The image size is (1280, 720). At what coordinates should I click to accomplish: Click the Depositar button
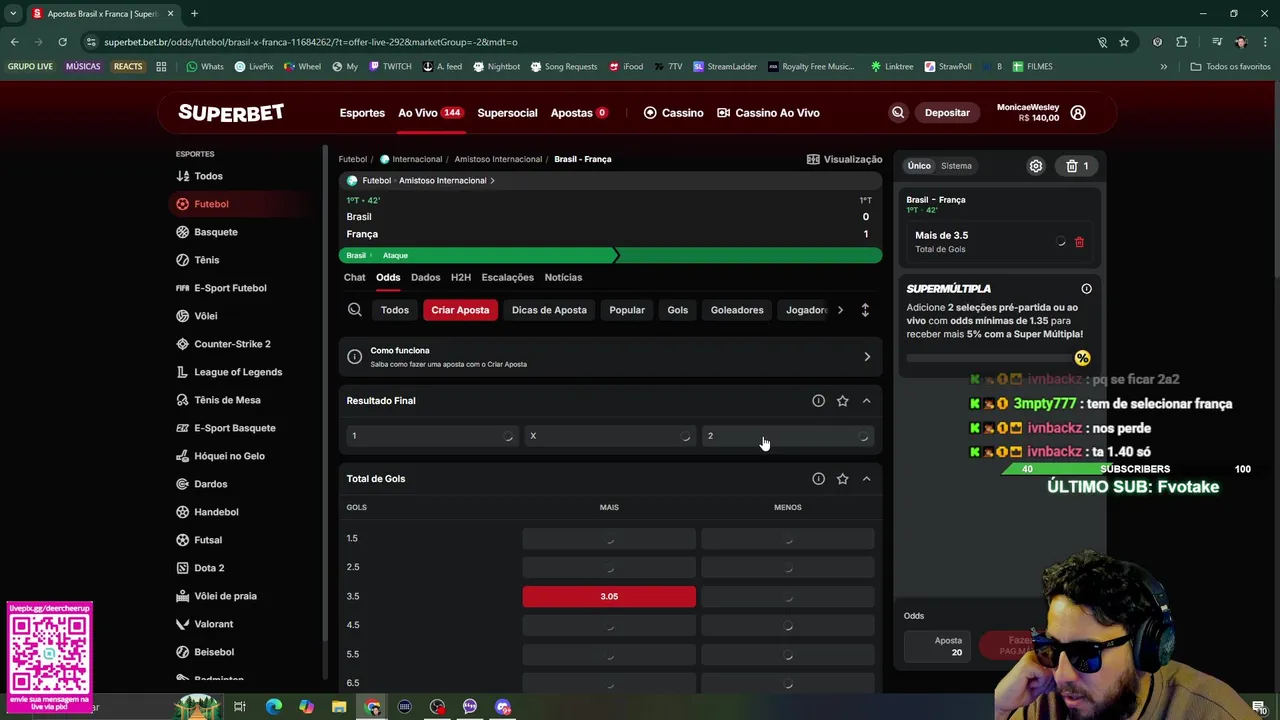(x=947, y=113)
